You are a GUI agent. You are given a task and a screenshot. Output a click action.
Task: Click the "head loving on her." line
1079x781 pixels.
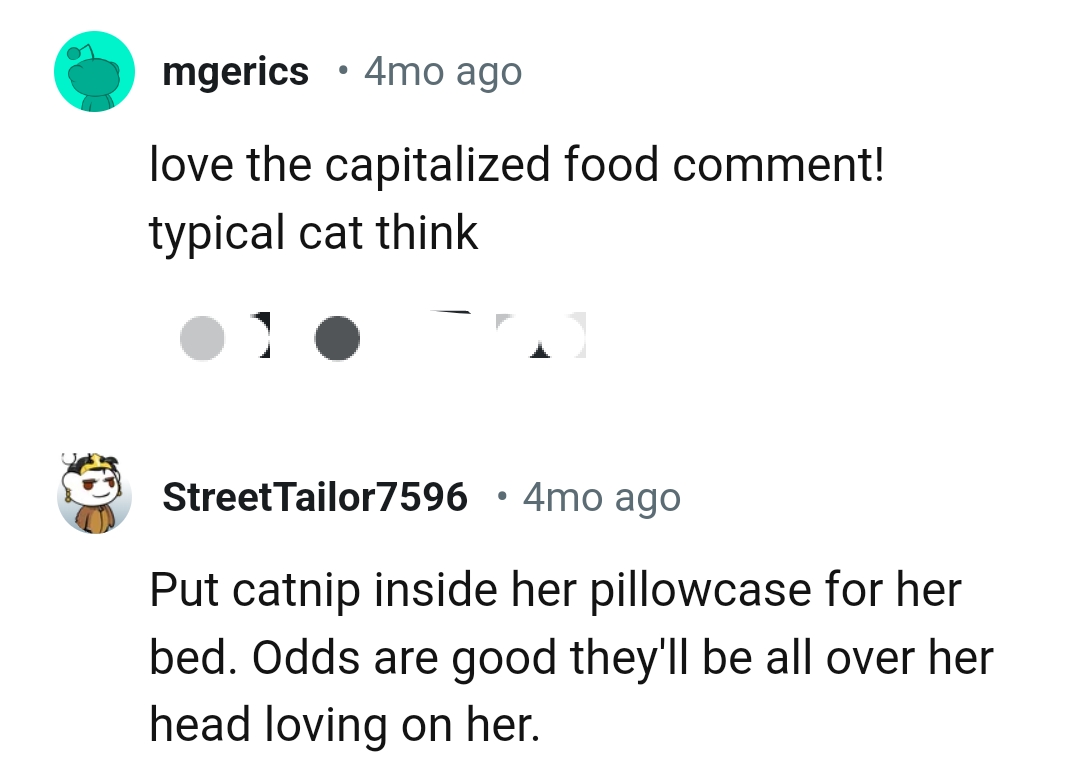click(x=344, y=725)
